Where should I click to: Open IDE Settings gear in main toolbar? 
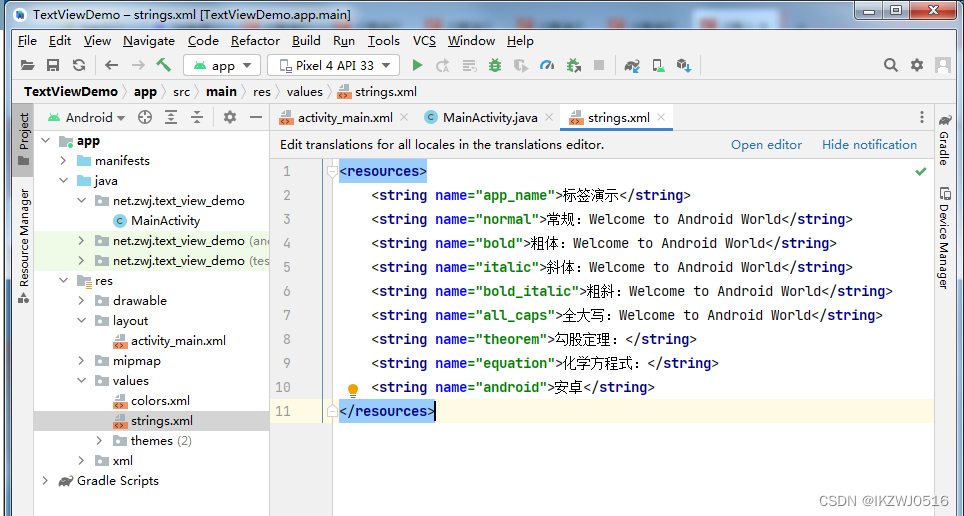pos(917,65)
